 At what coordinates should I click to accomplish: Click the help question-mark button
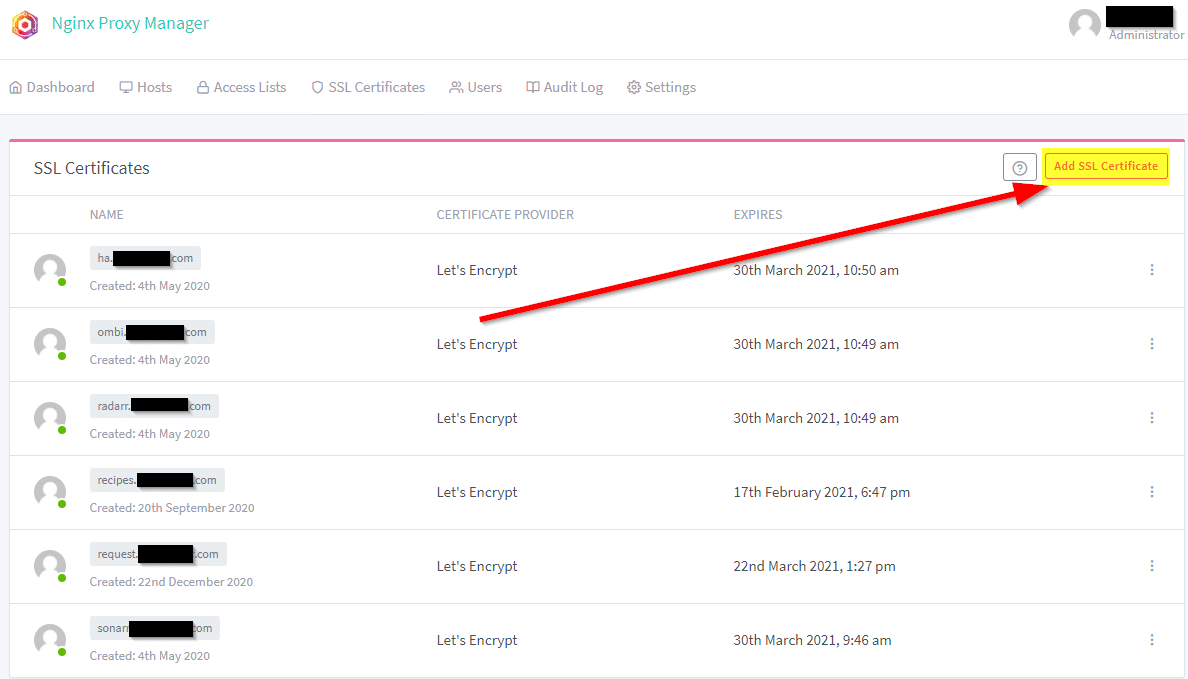point(1019,167)
